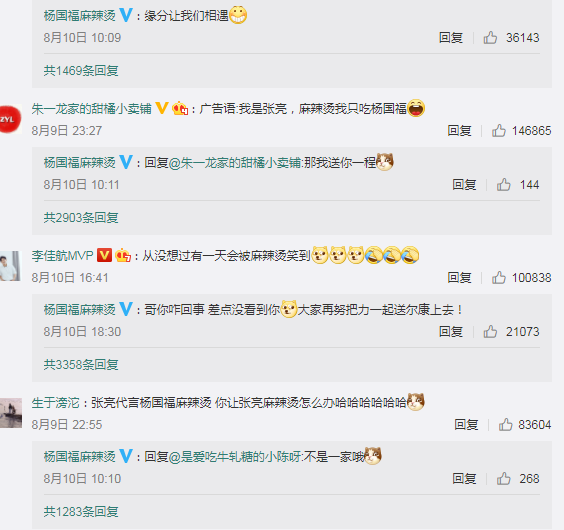Like the comment with 146865 likes
Viewport: 564px width, 530px height.
pyautogui.click(x=499, y=131)
